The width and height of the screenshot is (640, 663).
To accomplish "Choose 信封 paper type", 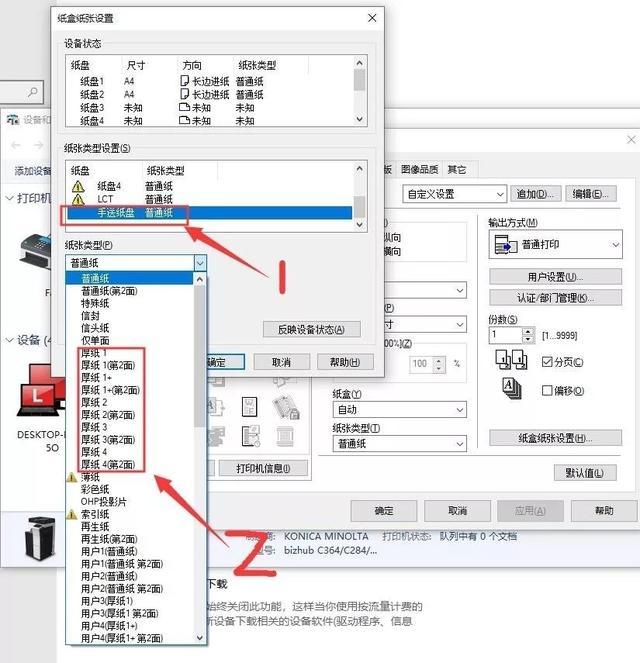I will [90, 316].
